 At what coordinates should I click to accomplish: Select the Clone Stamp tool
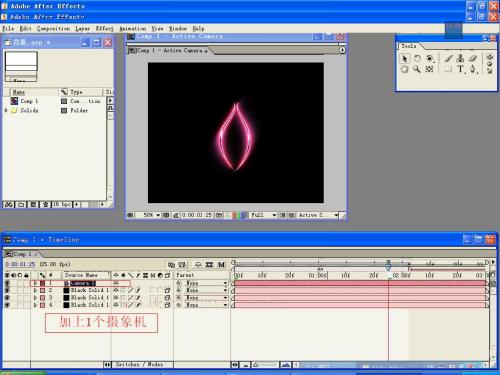click(461, 59)
